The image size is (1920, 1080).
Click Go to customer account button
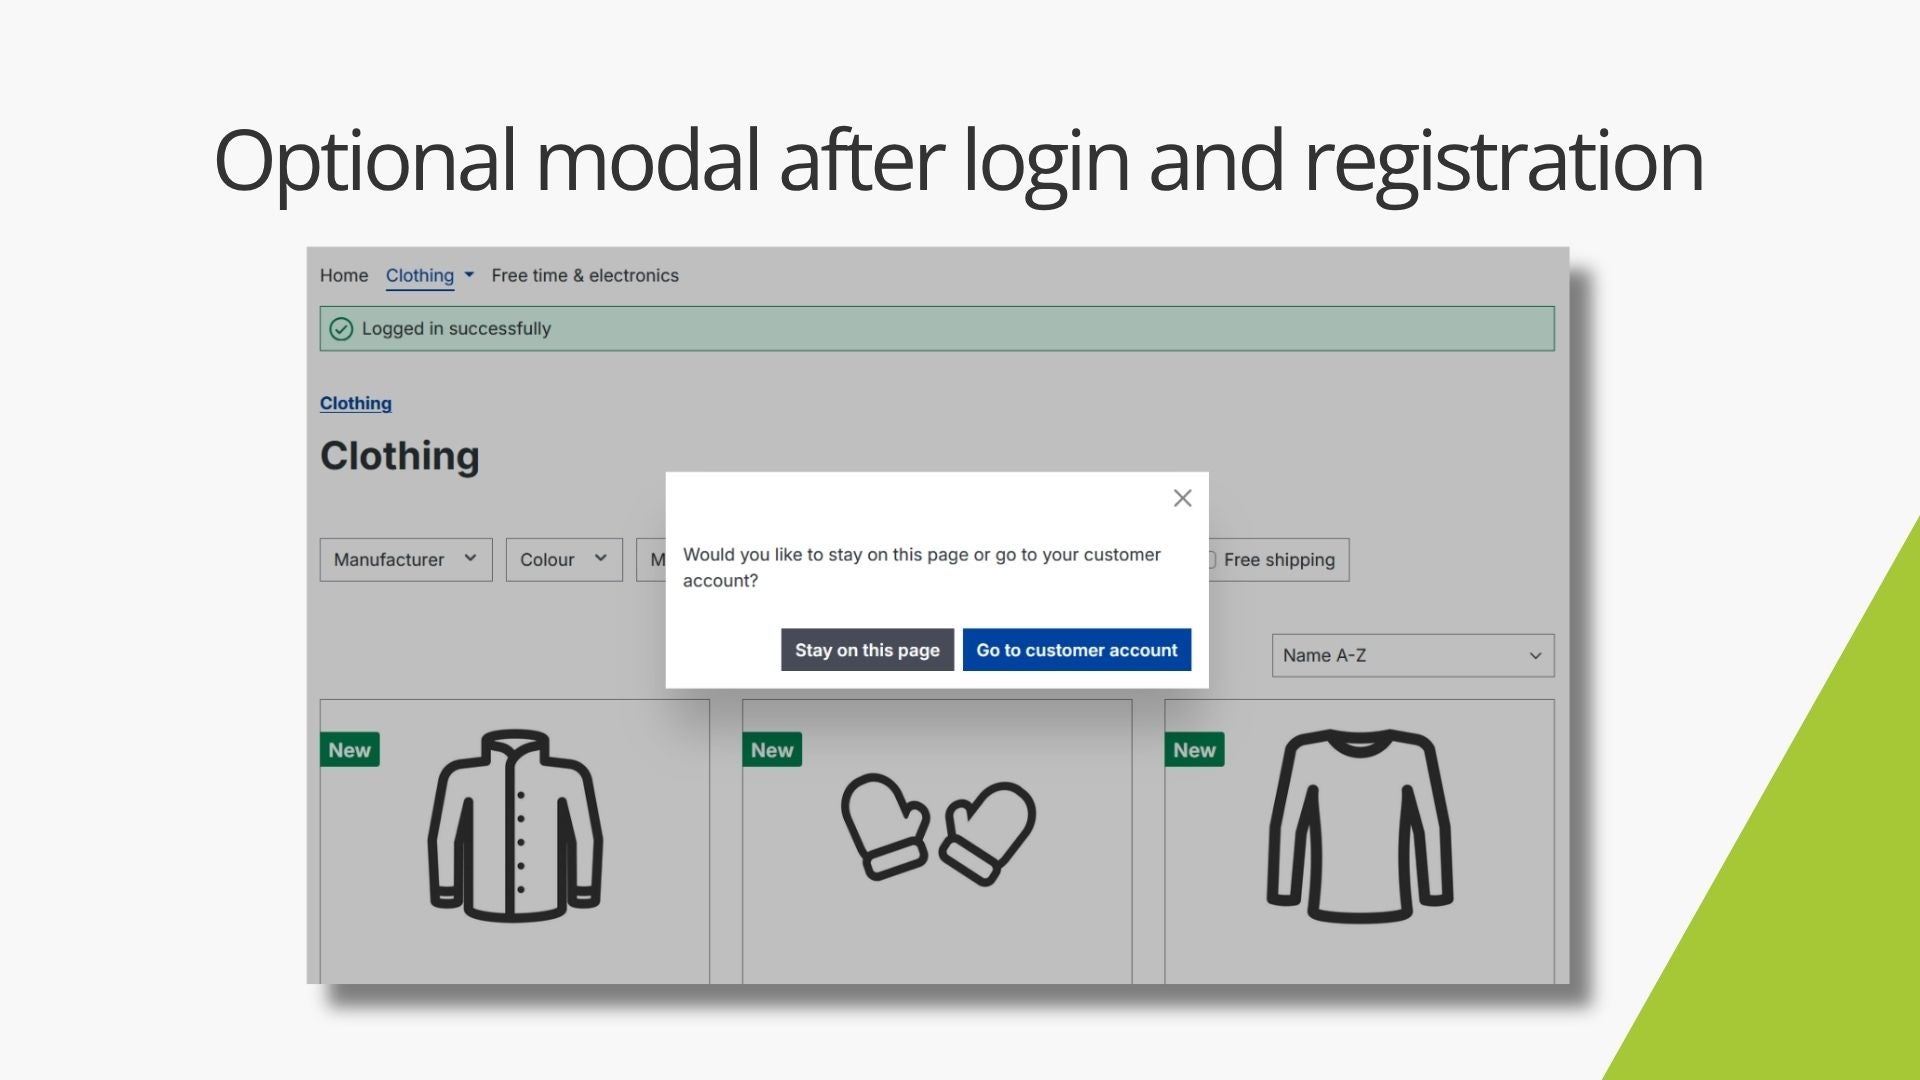(1077, 650)
